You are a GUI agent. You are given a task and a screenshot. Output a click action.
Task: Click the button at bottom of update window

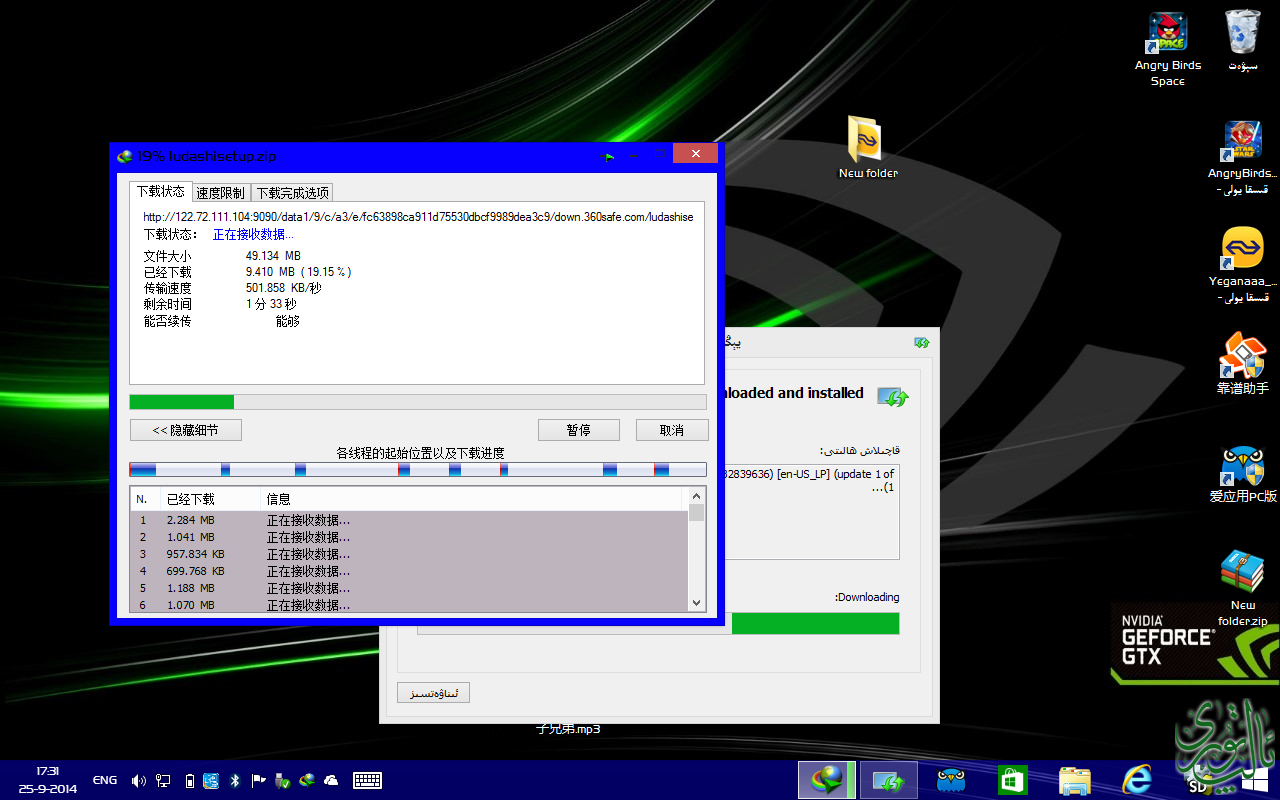pos(433,693)
